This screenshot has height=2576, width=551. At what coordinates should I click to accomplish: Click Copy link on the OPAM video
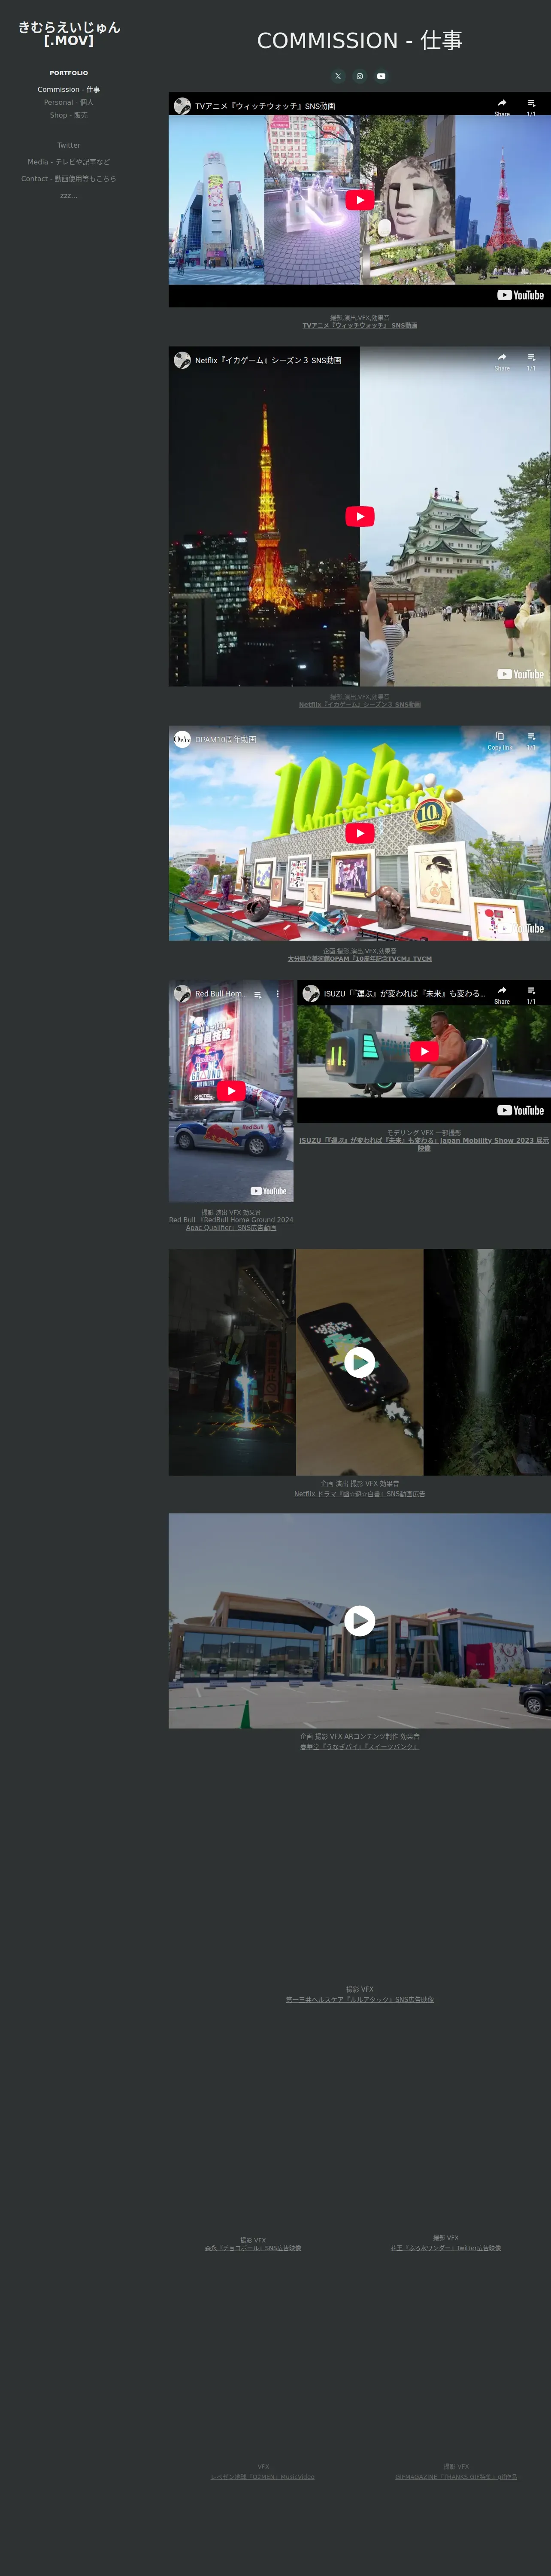click(500, 740)
